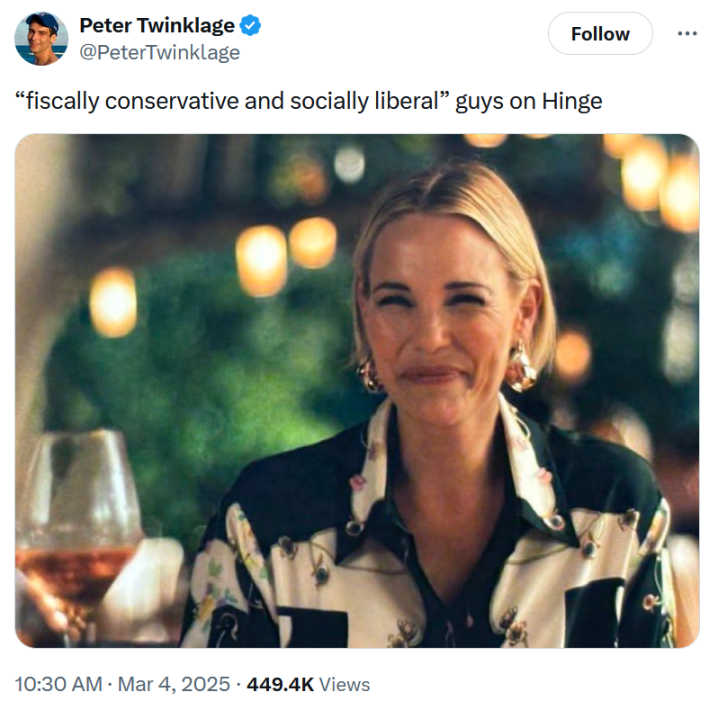Screen dimensions: 709x701
Task: Click the 449.4K view count number
Action: tap(280, 684)
